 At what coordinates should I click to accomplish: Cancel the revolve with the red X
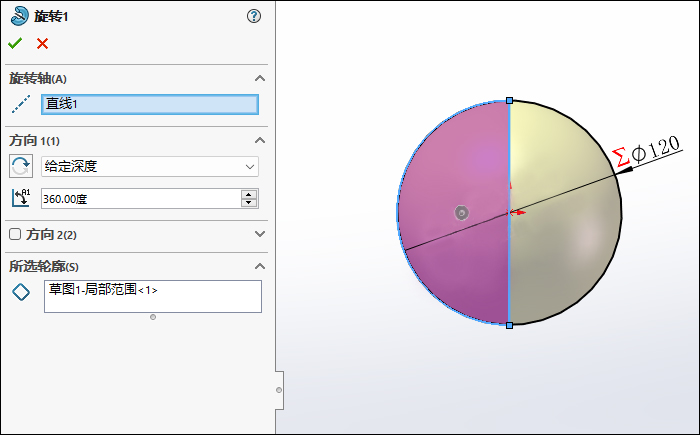(x=42, y=43)
